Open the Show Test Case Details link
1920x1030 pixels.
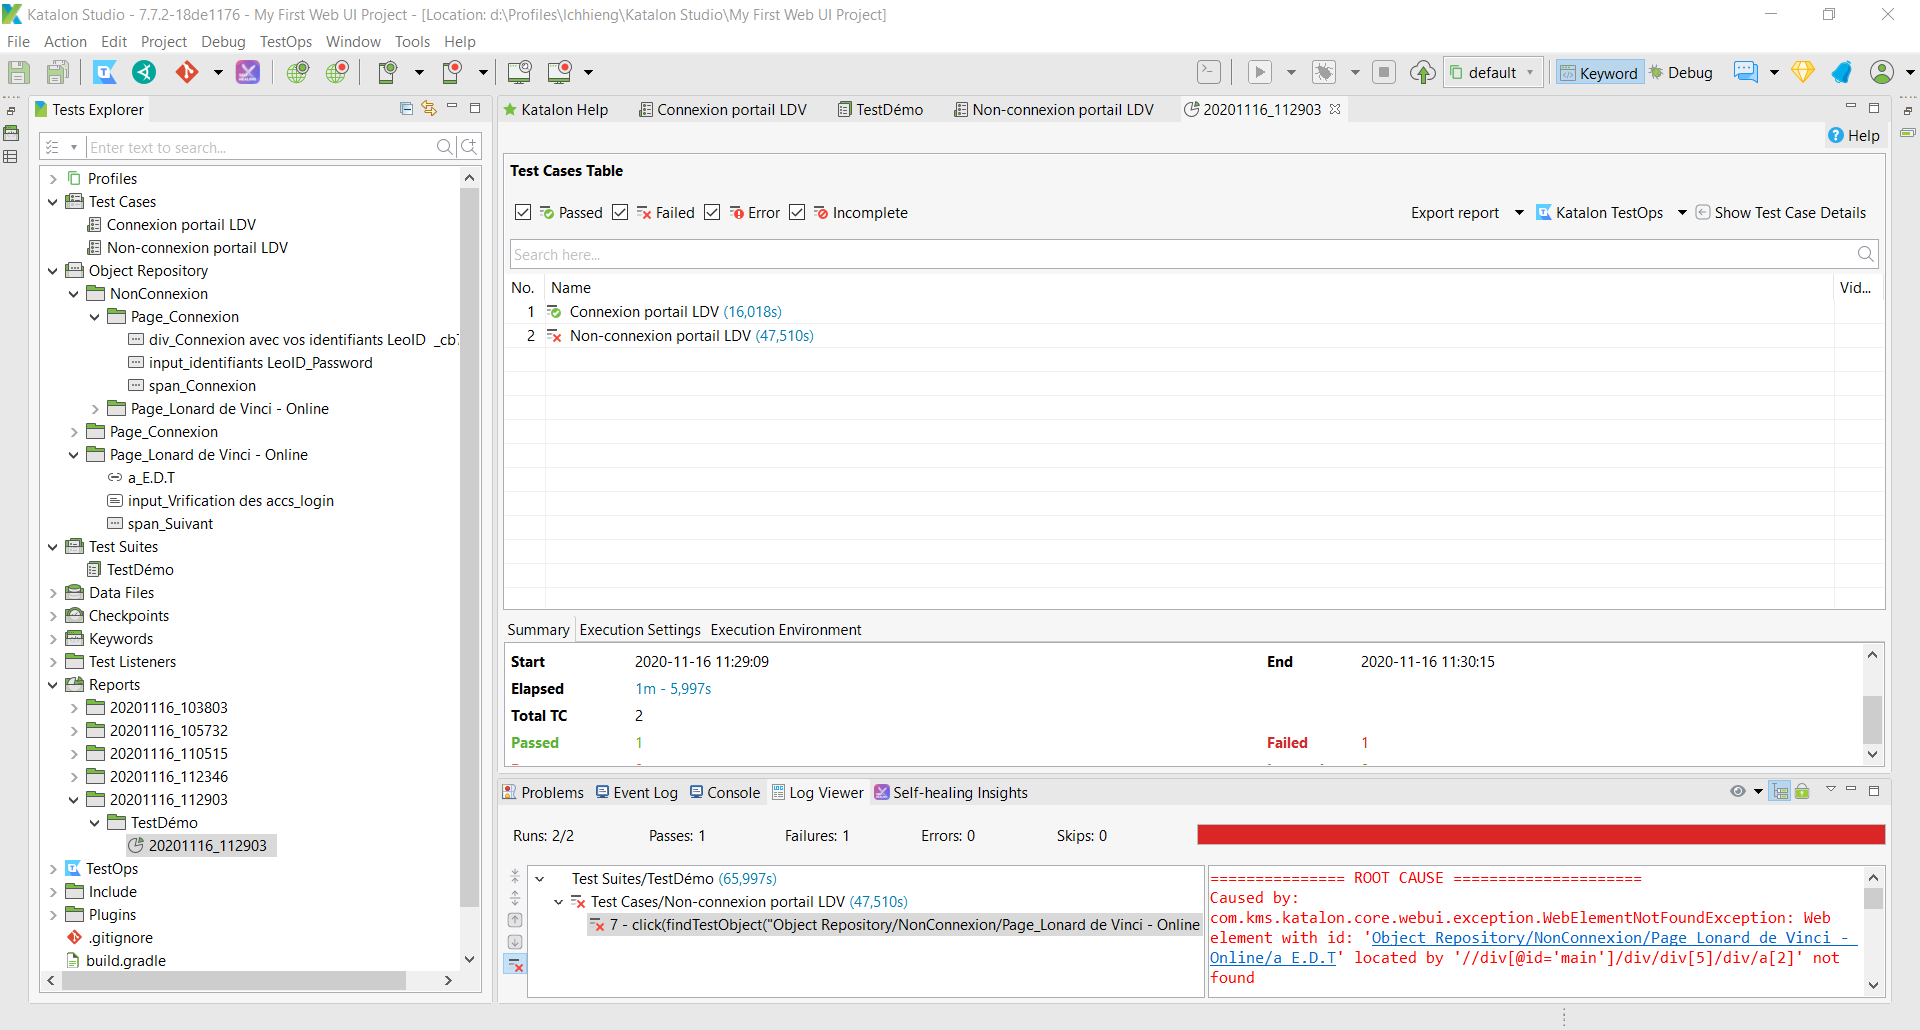(1789, 212)
